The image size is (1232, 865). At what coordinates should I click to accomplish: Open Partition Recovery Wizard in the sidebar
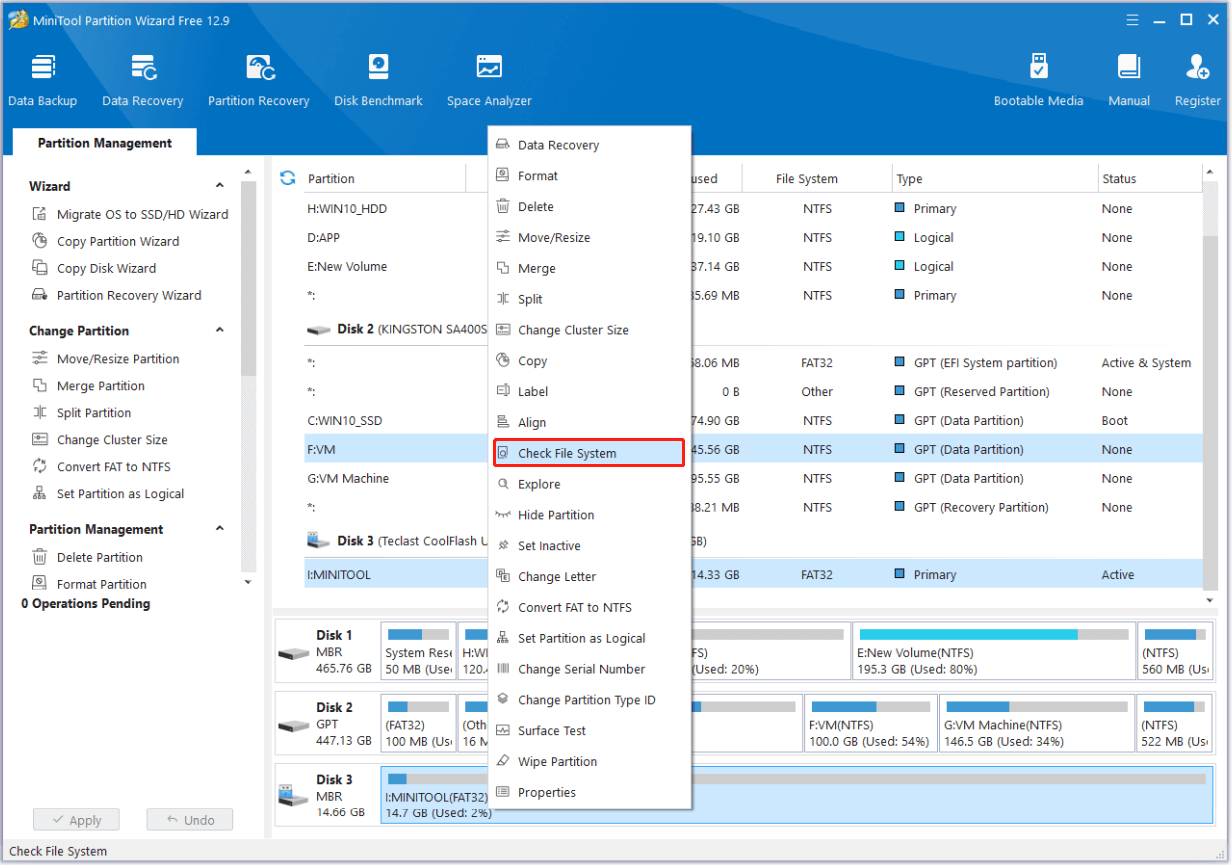pyautogui.click(x=117, y=295)
